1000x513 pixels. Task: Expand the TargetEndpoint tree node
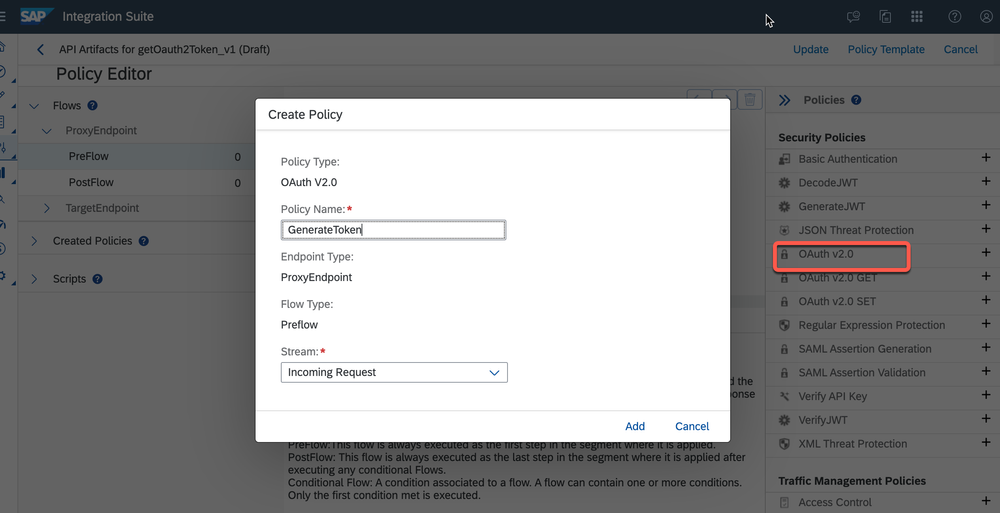pos(47,208)
